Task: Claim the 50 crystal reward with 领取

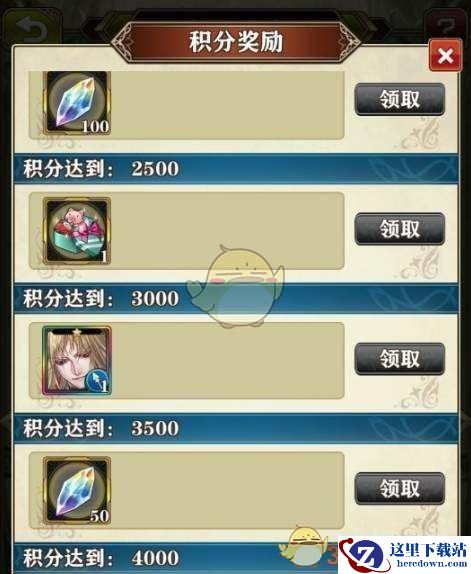Action: [400, 489]
